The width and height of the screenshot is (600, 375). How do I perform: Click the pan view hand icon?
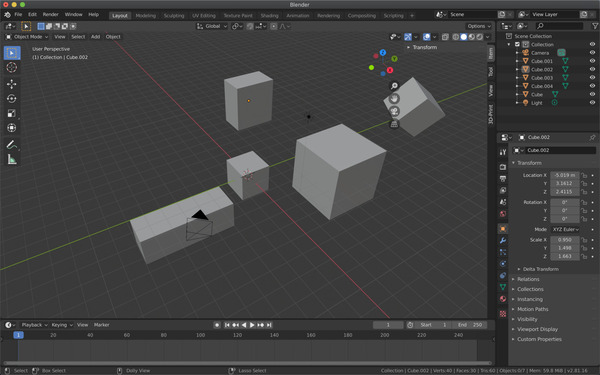point(394,98)
